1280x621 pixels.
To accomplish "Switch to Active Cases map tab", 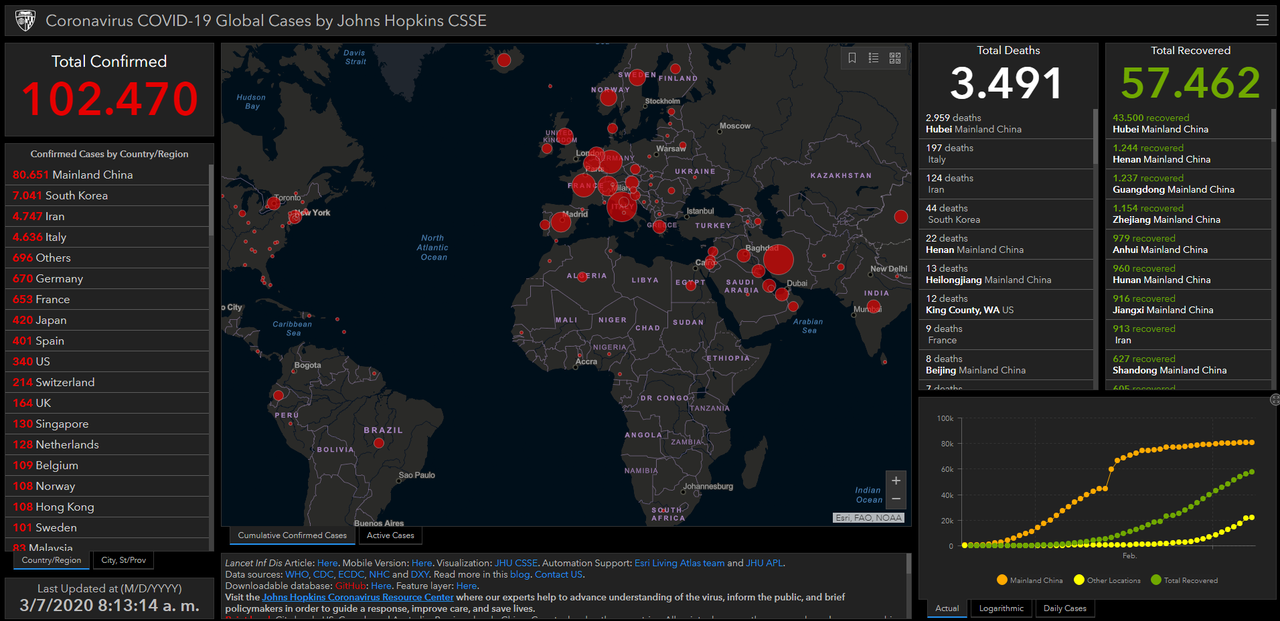I will click(390, 535).
